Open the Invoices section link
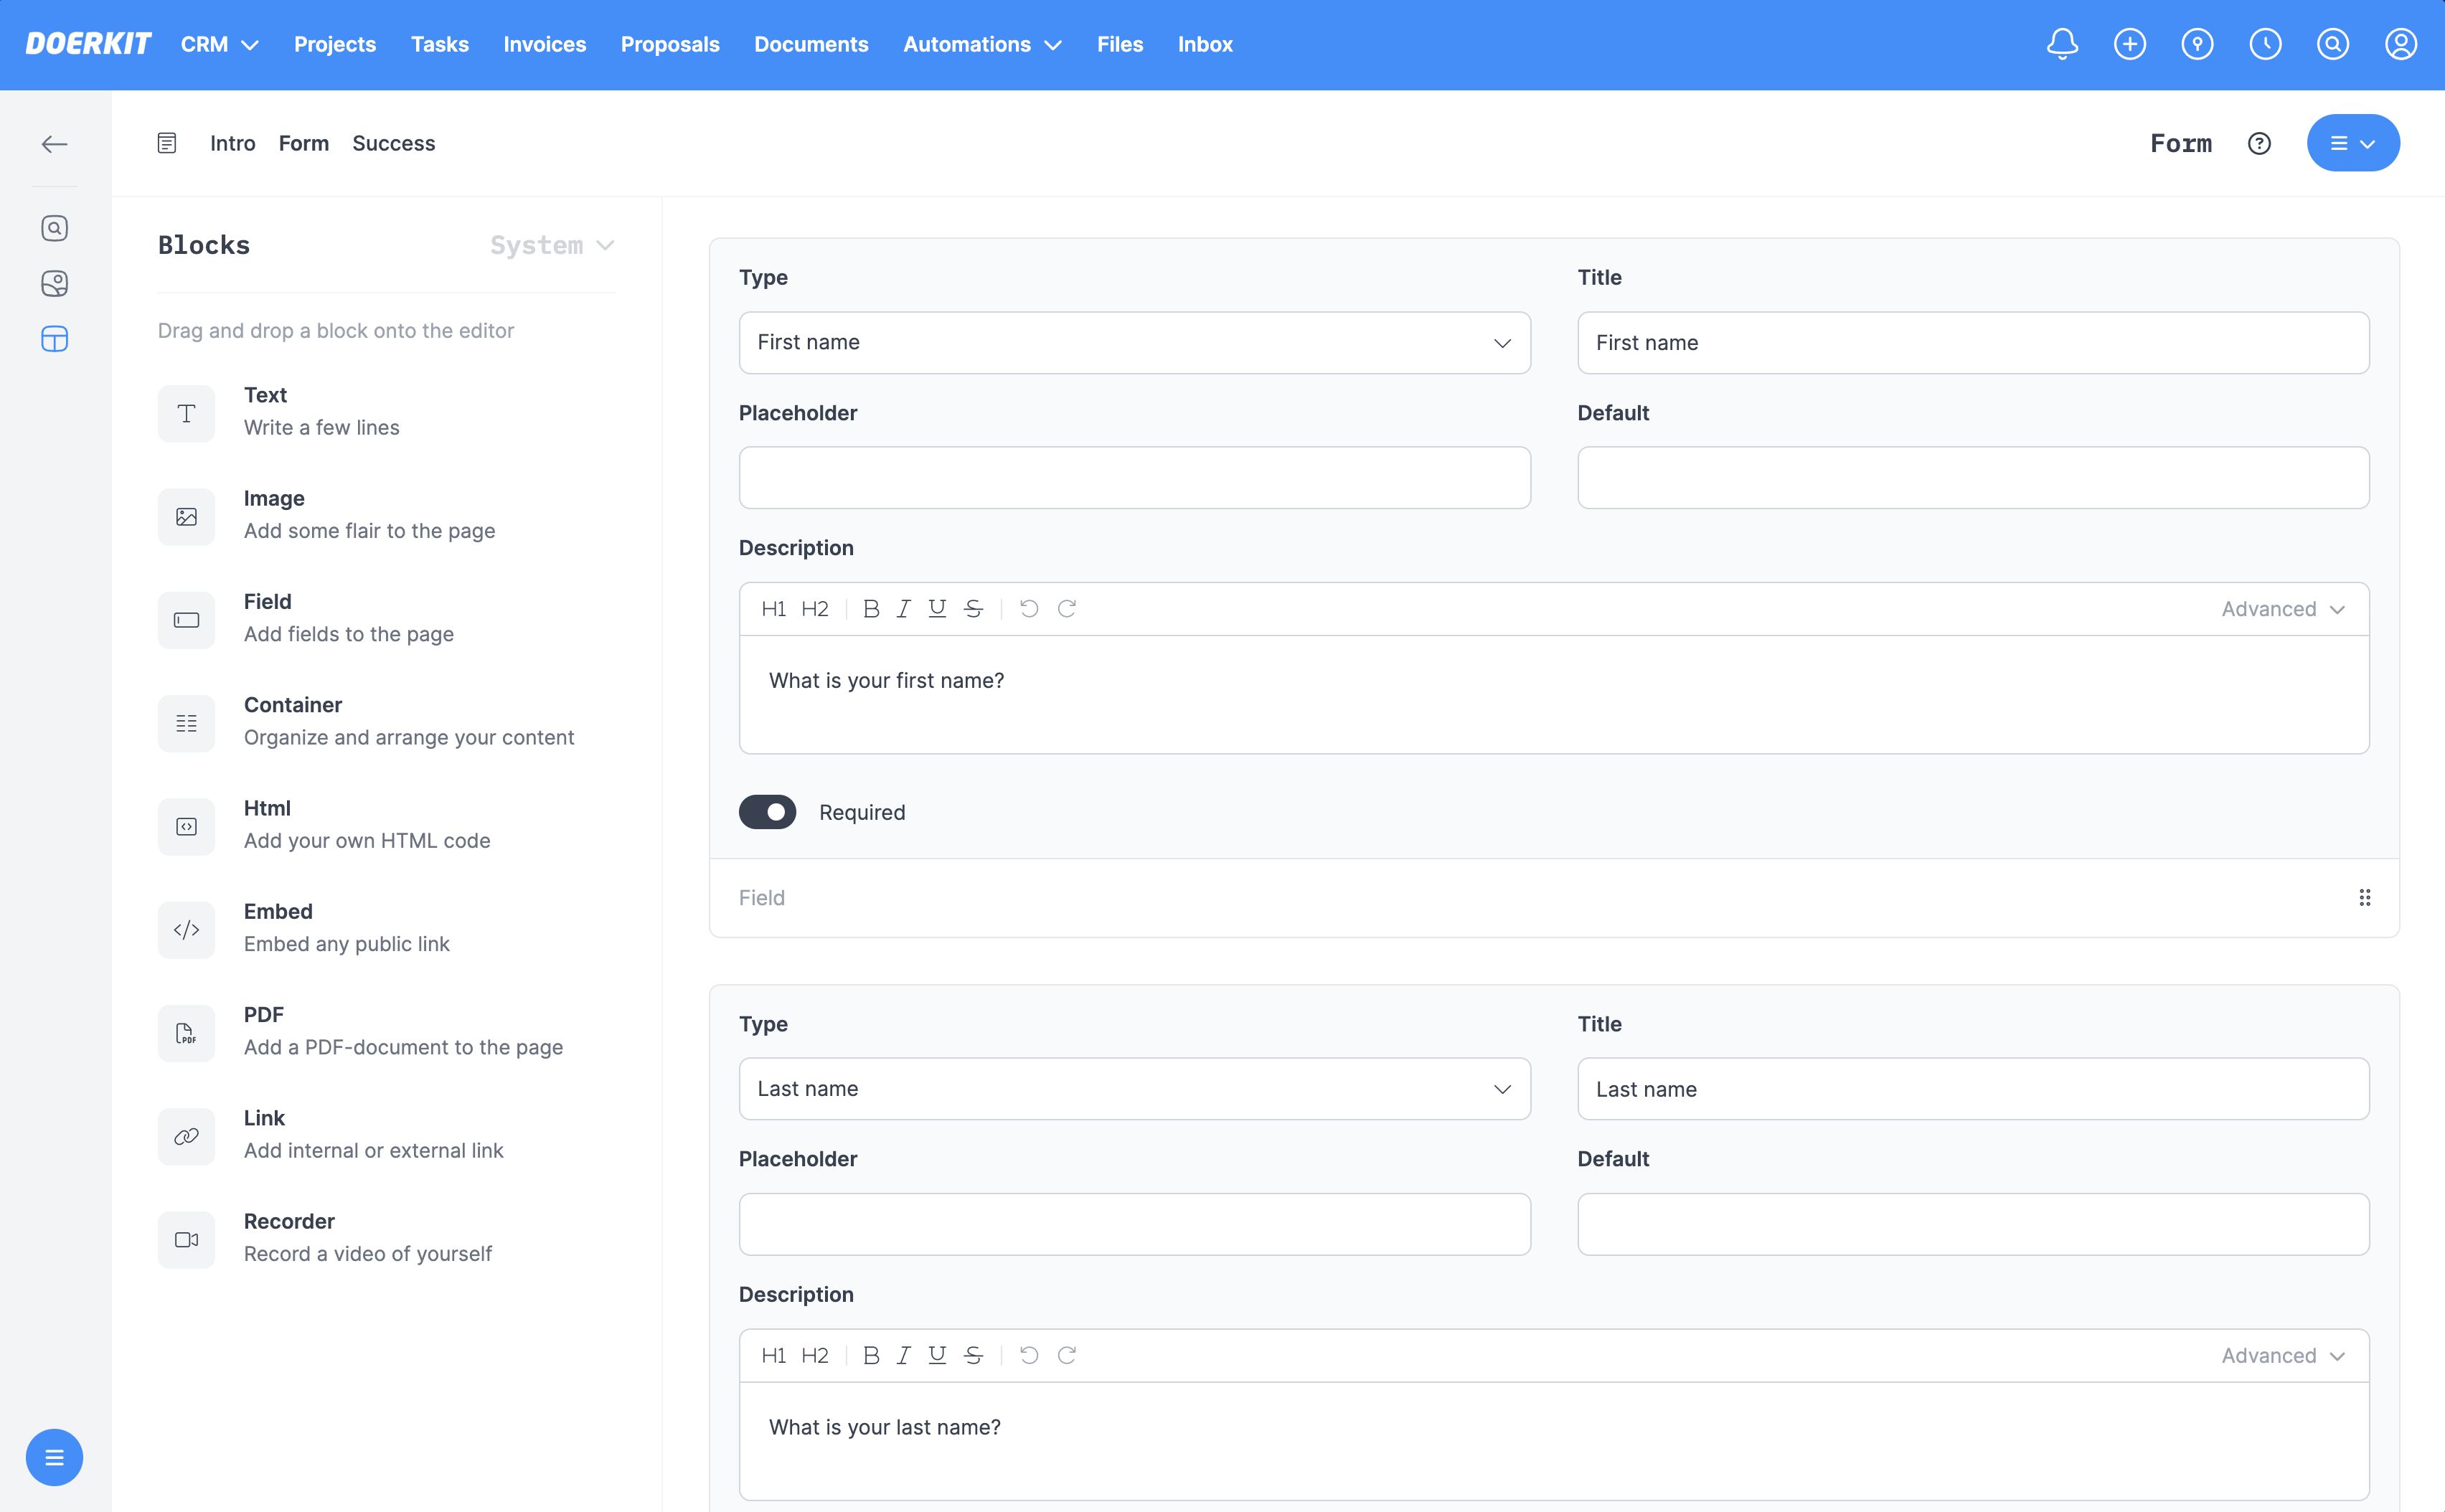The height and width of the screenshot is (1512, 2445). 544,44
